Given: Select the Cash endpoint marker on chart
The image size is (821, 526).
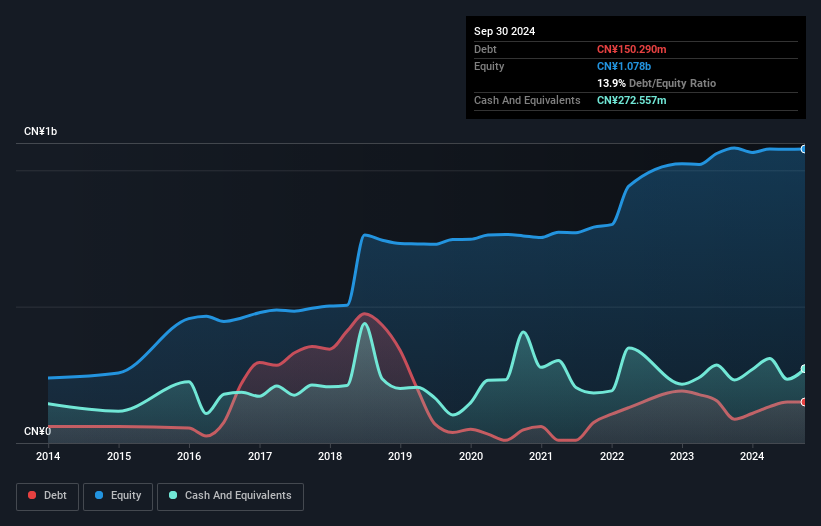Looking at the screenshot, I should tap(804, 369).
